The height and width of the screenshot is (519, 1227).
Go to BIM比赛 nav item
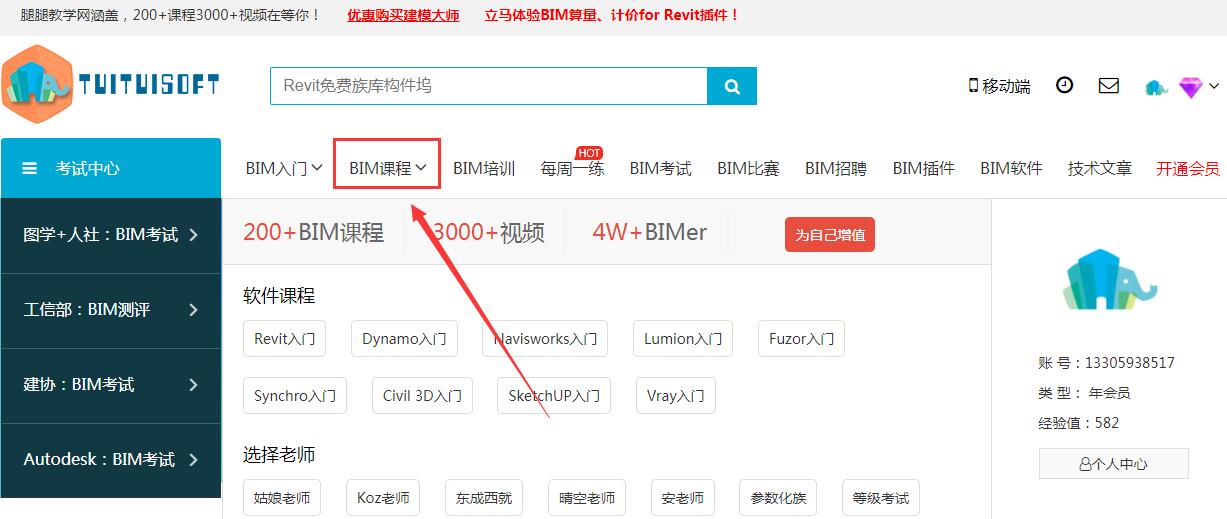tap(748, 168)
